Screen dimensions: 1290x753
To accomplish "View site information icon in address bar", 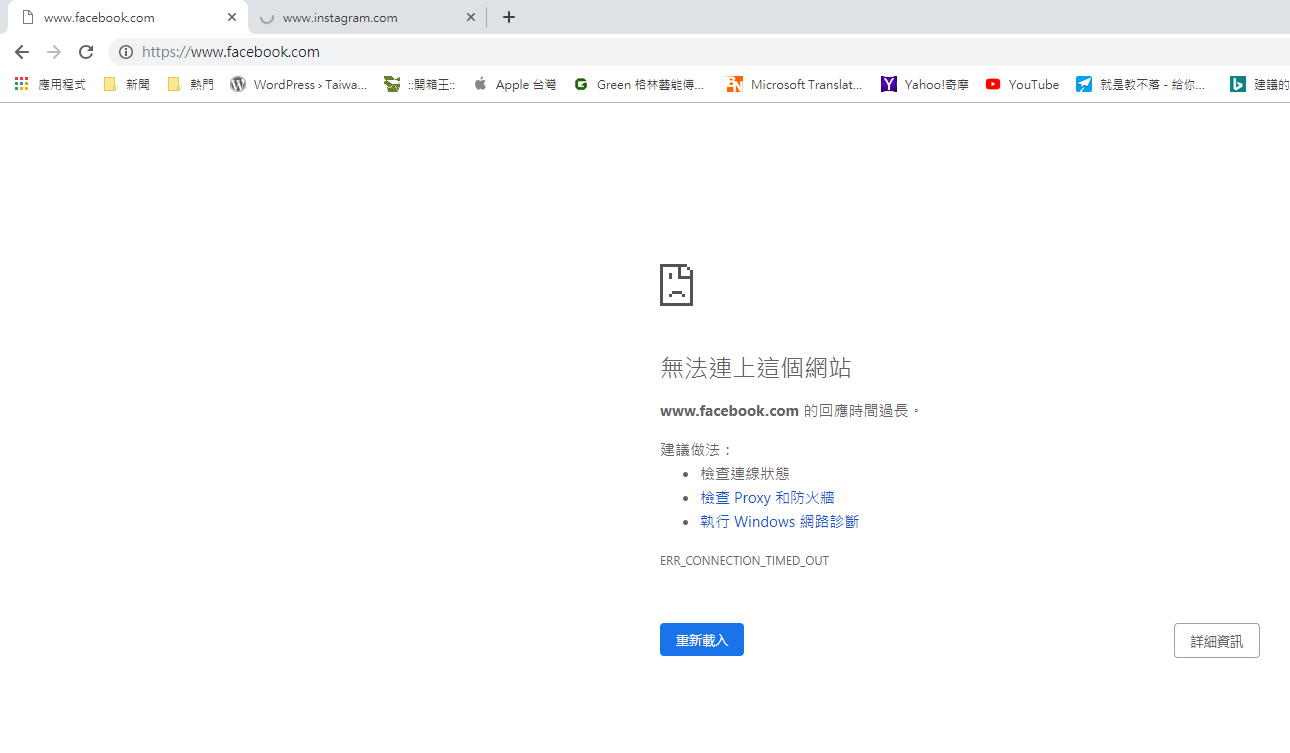I will tap(126, 52).
